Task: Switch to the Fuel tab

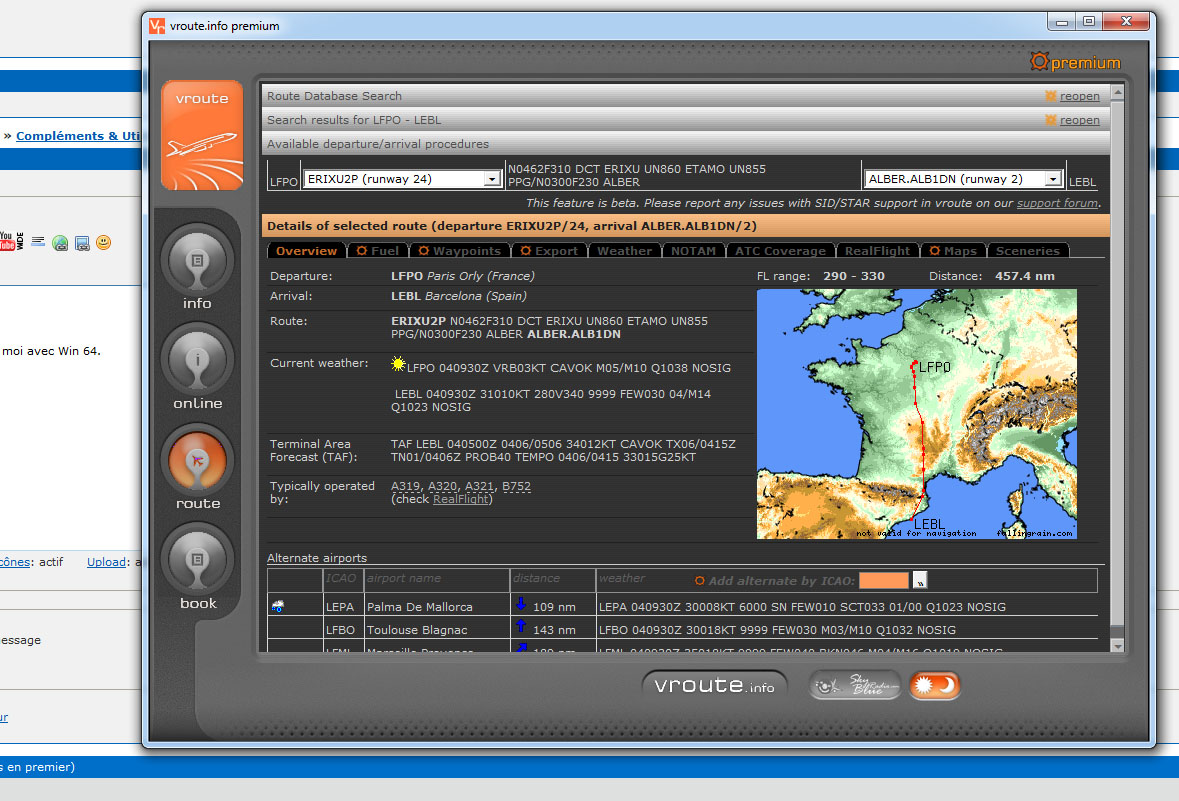Action: pyautogui.click(x=377, y=250)
